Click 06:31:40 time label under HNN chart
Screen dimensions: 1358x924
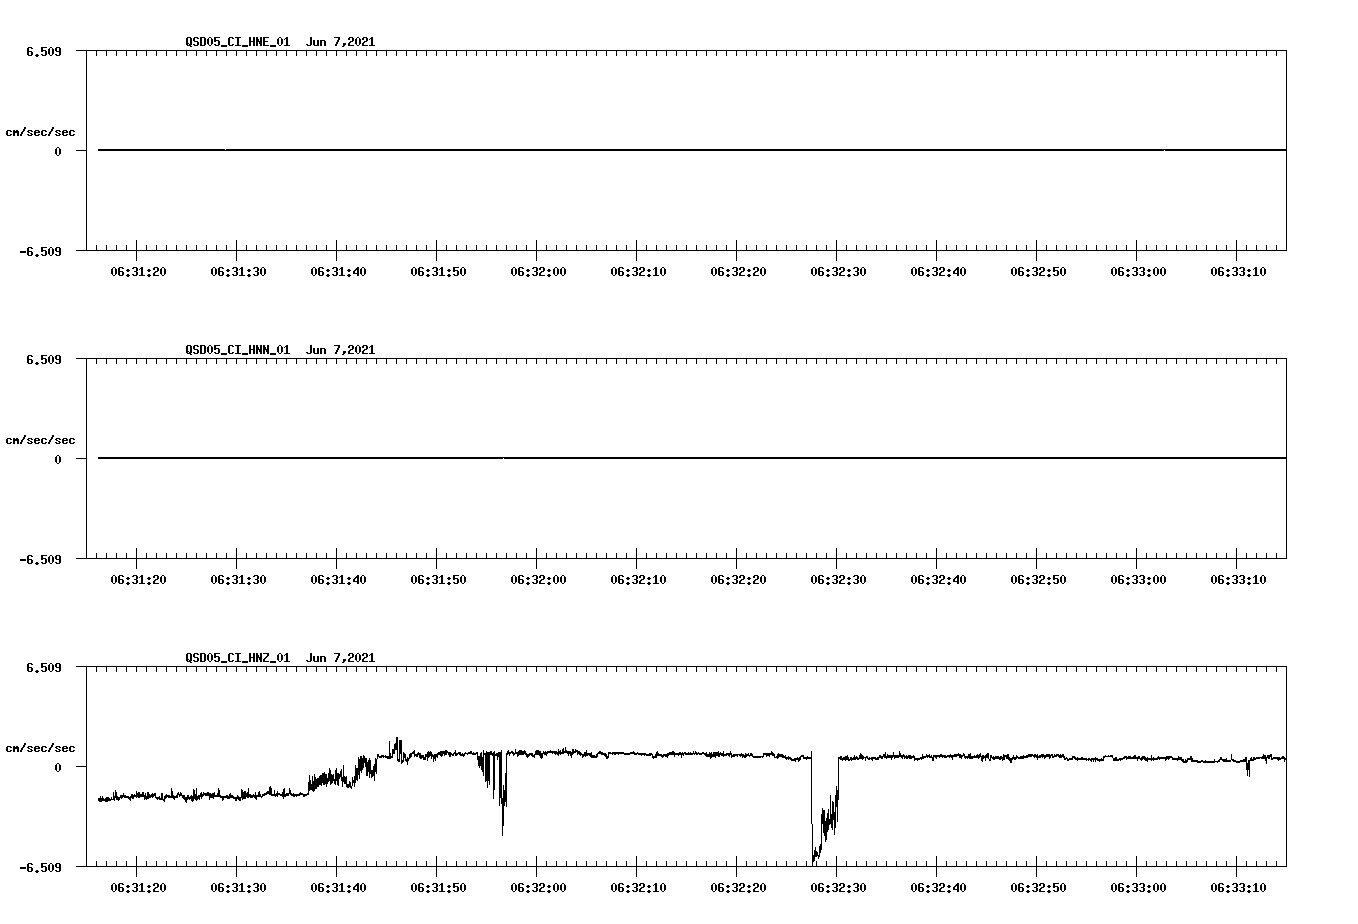point(338,580)
